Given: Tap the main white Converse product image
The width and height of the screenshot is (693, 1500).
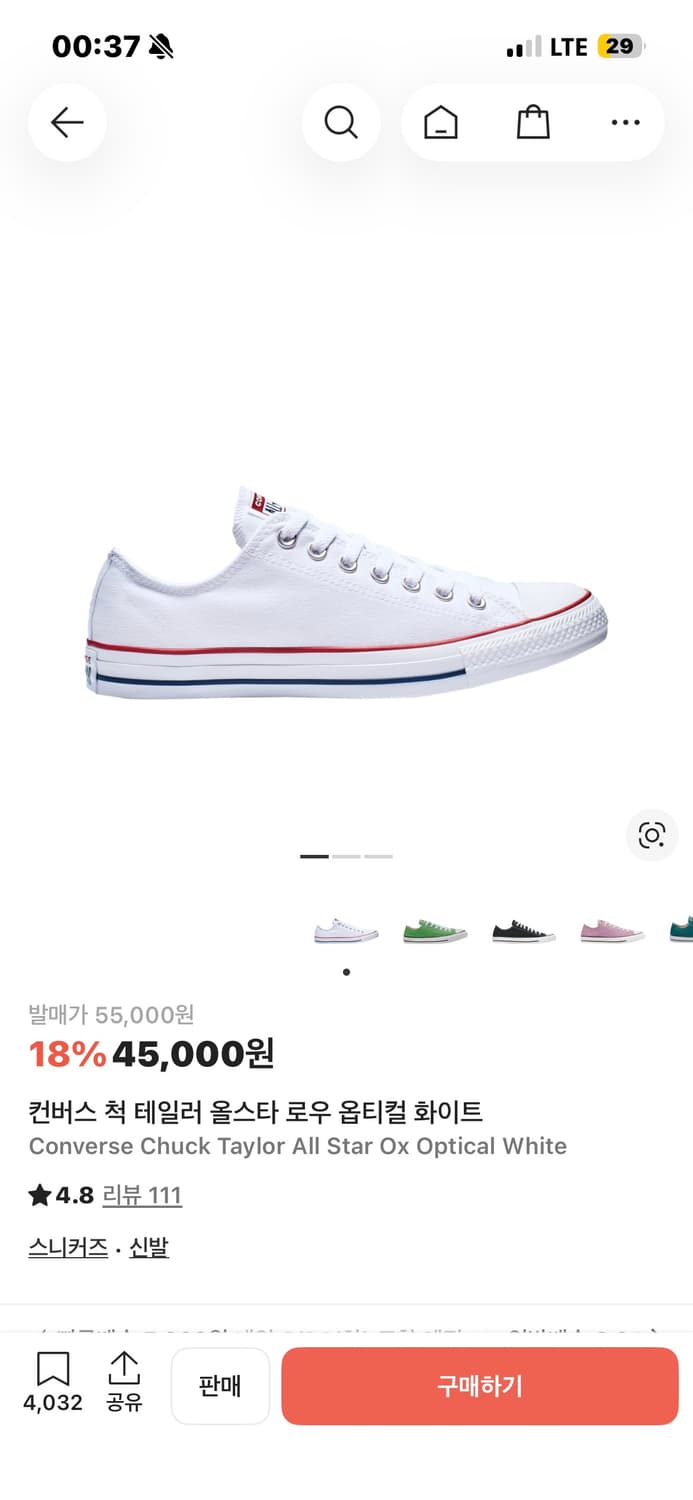Looking at the screenshot, I should (x=346, y=593).
